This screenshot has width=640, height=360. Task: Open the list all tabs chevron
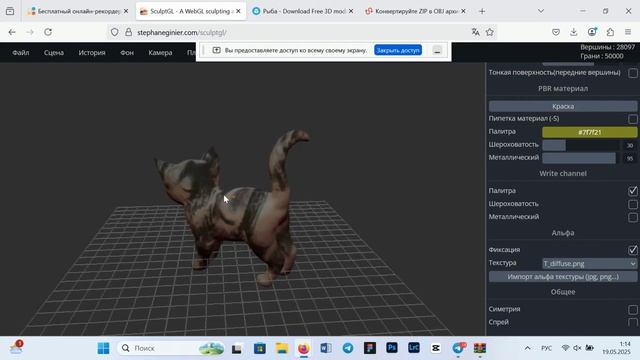541,11
